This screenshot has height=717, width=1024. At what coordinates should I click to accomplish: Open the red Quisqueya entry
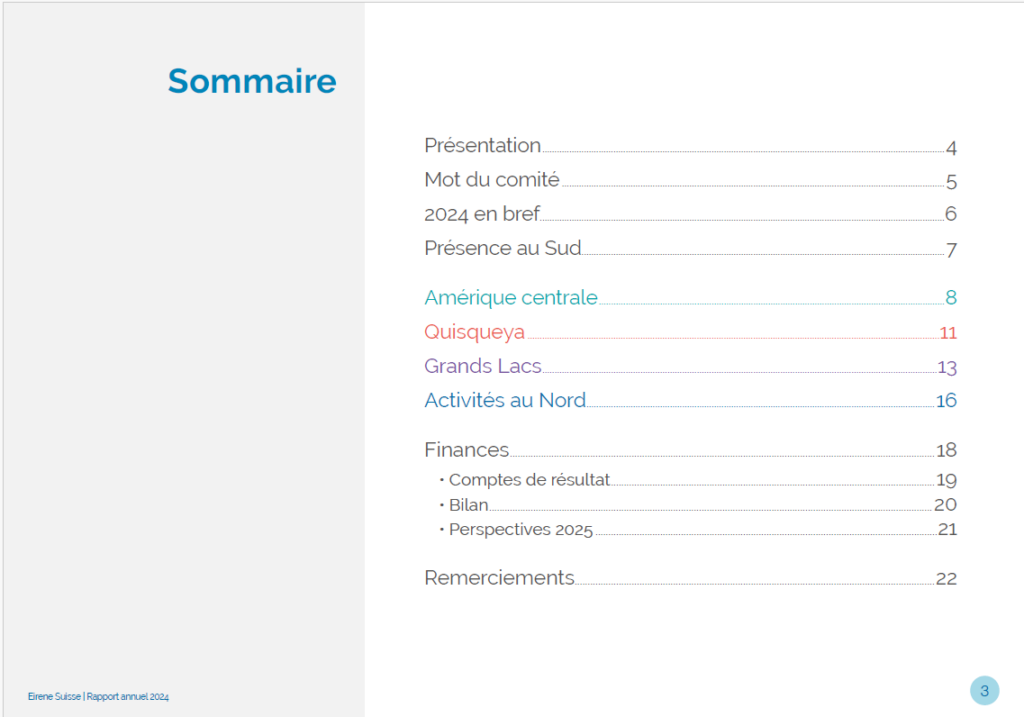(475, 332)
